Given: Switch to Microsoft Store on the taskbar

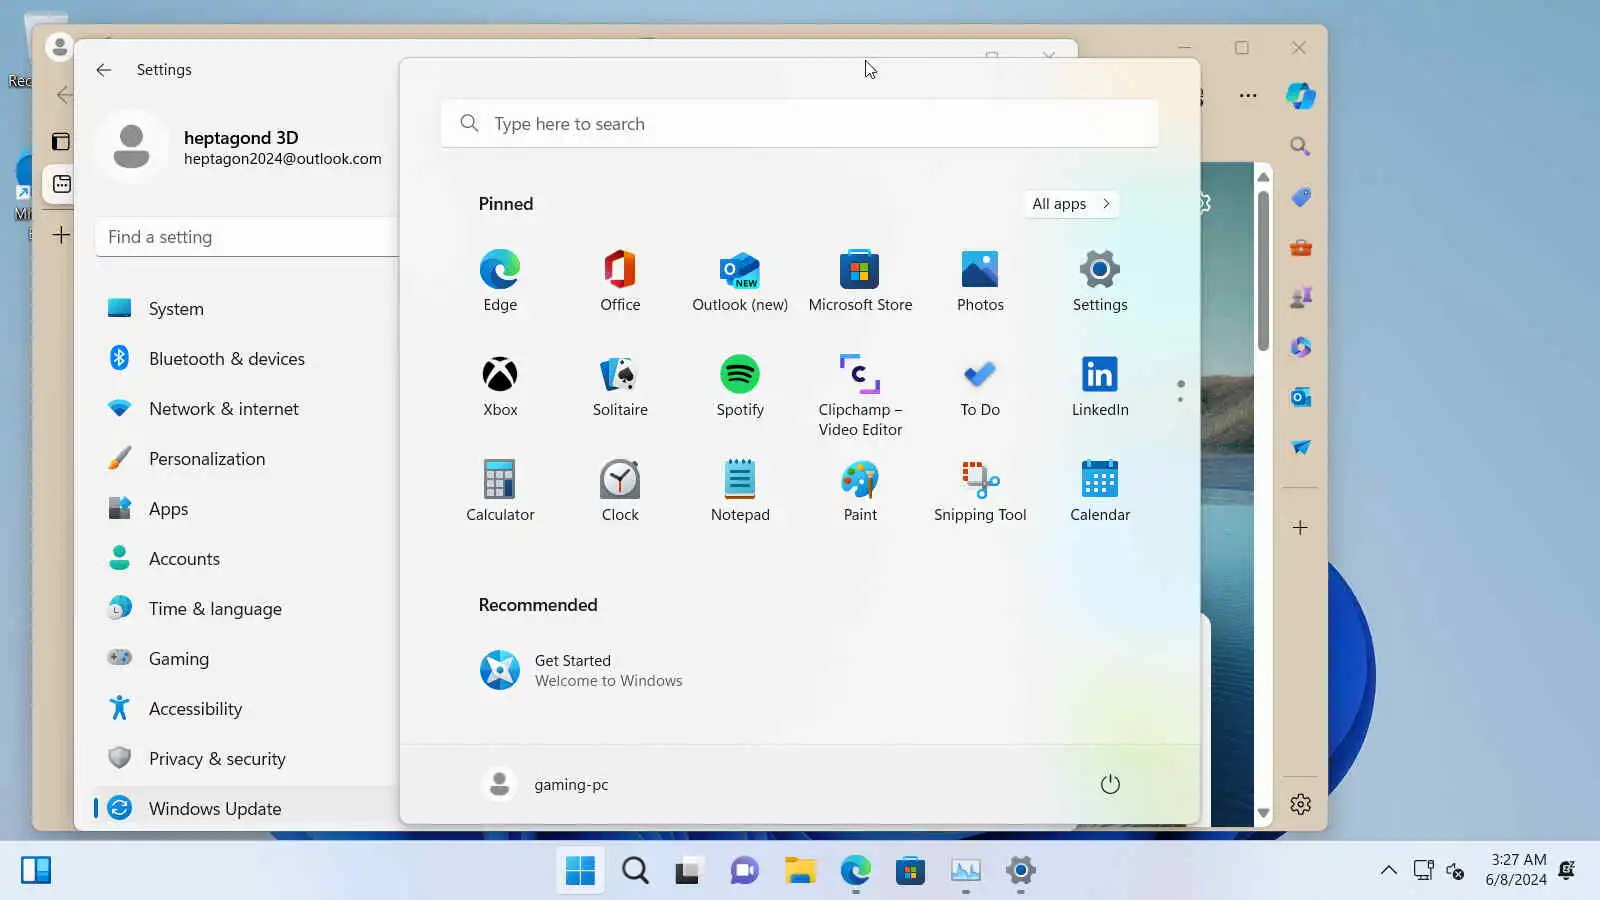Looking at the screenshot, I should click(910, 870).
